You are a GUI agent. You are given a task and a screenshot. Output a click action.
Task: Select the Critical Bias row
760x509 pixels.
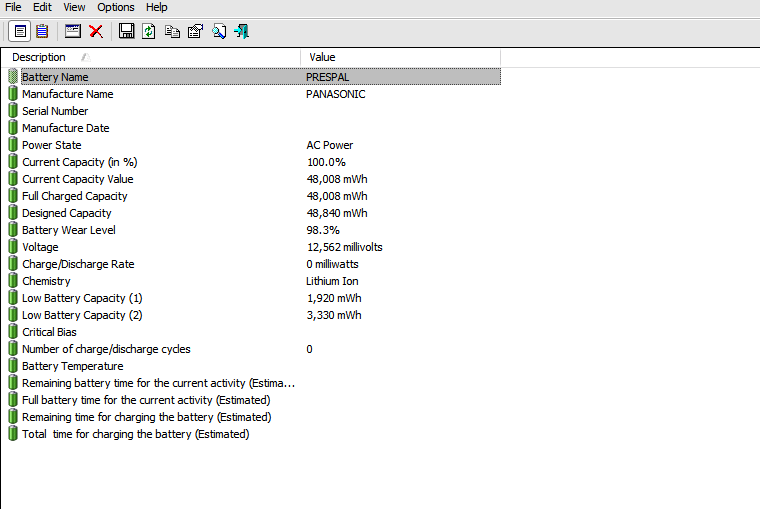(49, 332)
